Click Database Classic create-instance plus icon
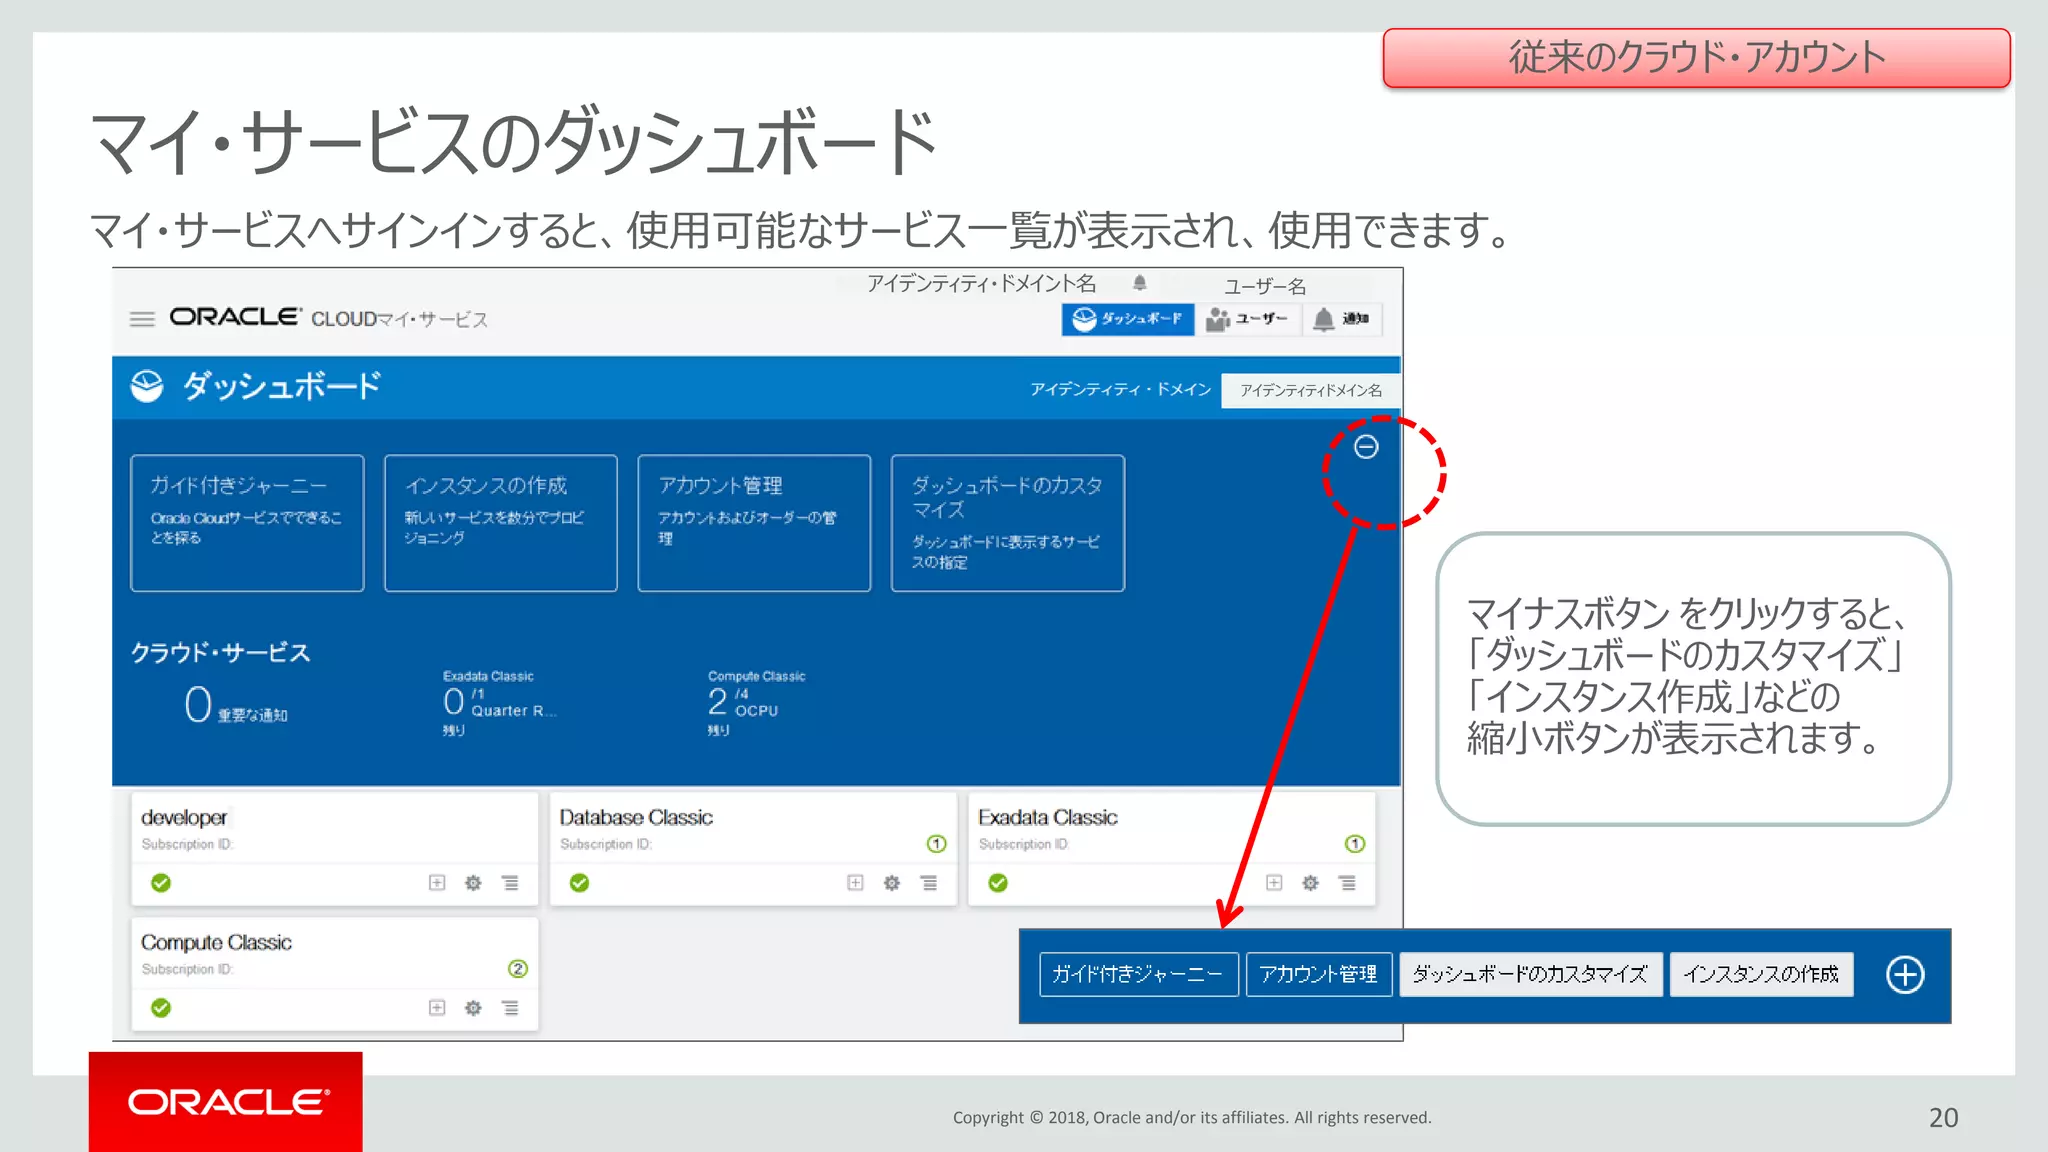Screen dimensions: 2048x1152 [855, 882]
